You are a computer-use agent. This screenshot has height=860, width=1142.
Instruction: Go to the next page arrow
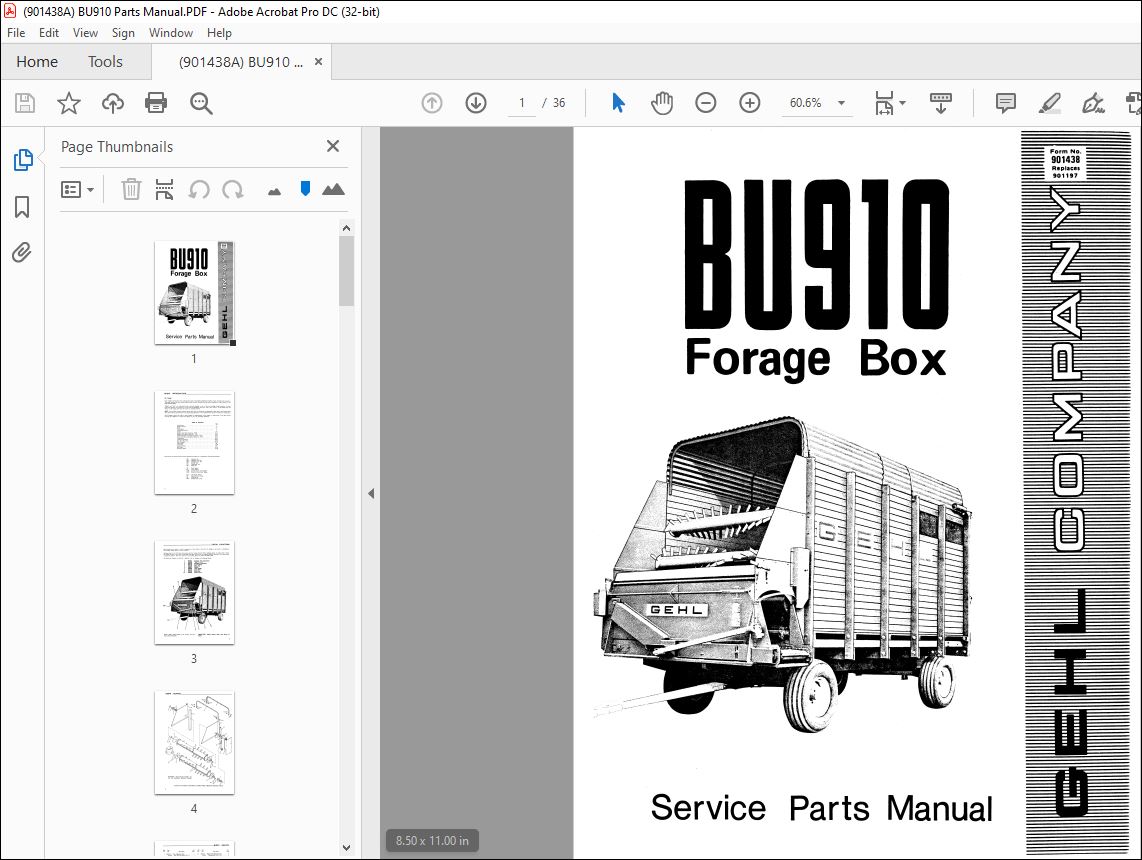click(476, 103)
